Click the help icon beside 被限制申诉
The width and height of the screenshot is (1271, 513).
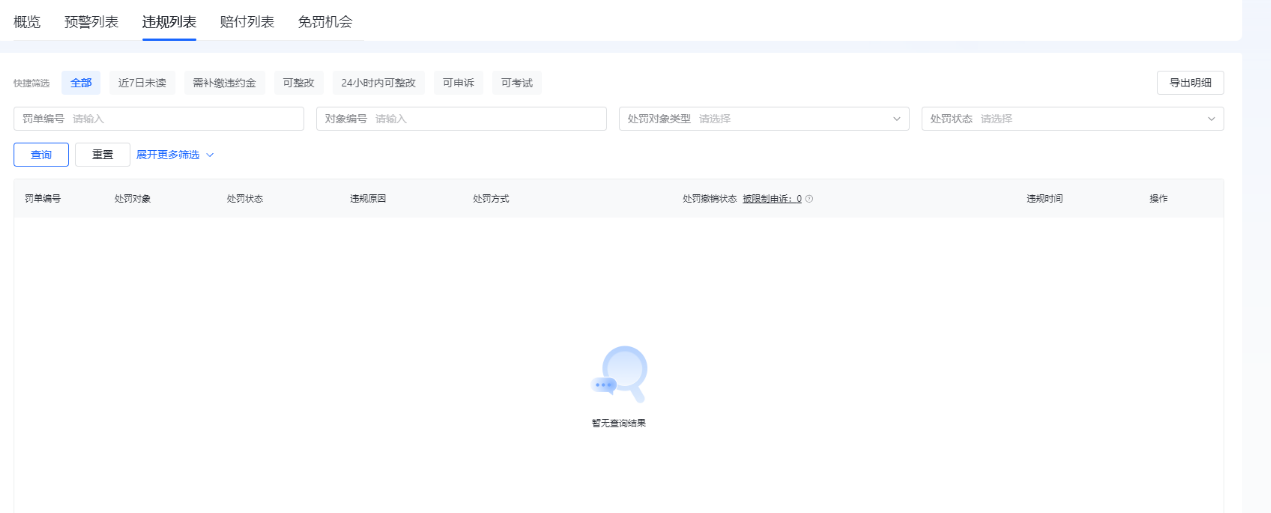coord(809,199)
